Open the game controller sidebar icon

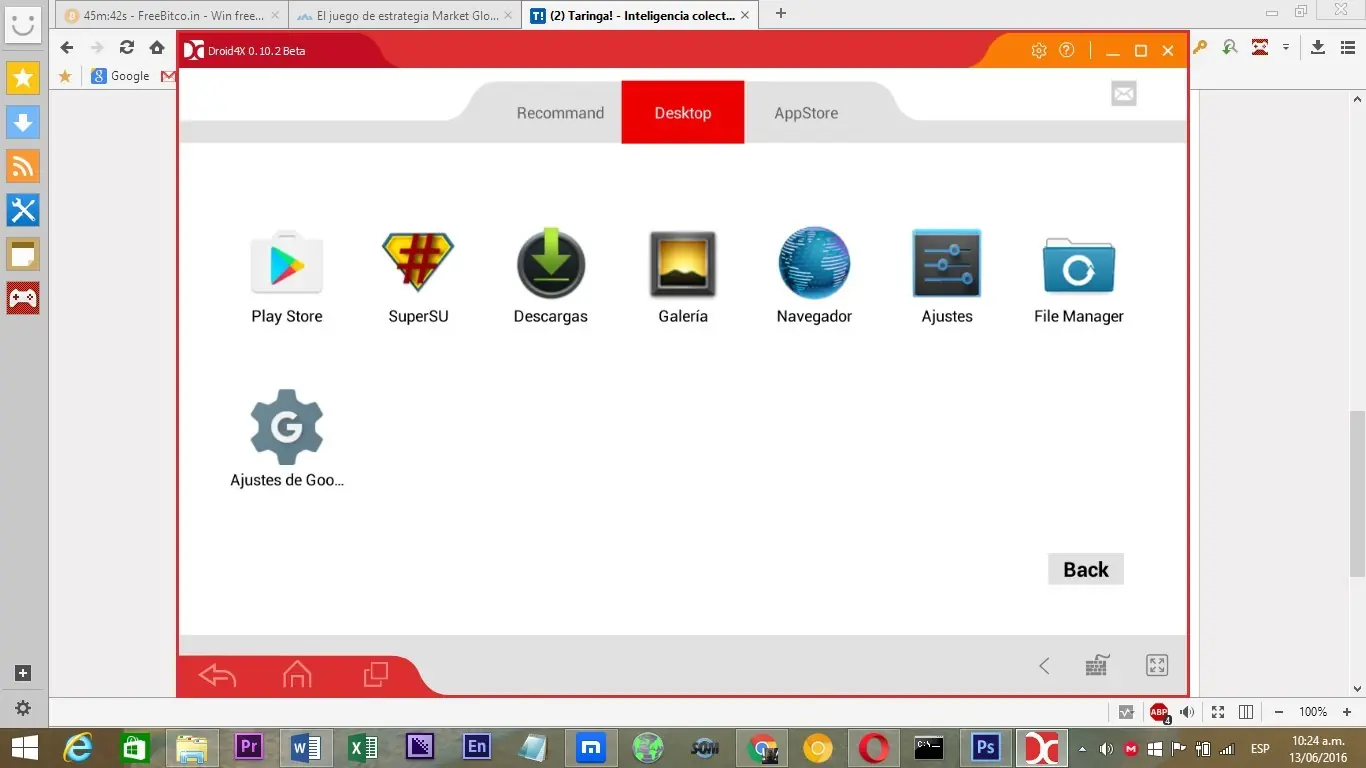[23, 298]
